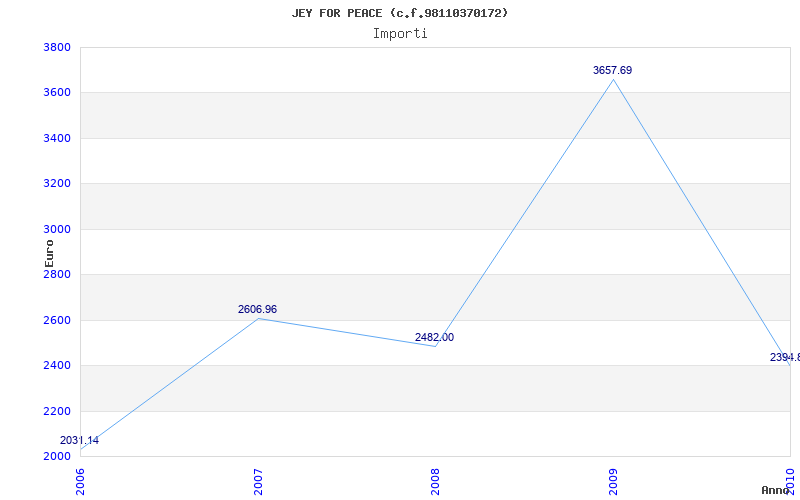
Task: Click the Anno x-axis title
Action: click(x=778, y=490)
